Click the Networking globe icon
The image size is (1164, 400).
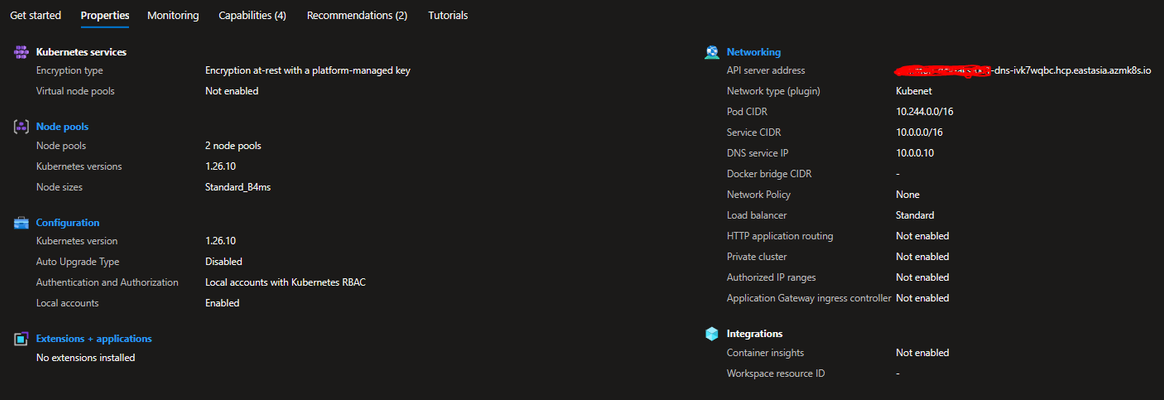tap(712, 52)
